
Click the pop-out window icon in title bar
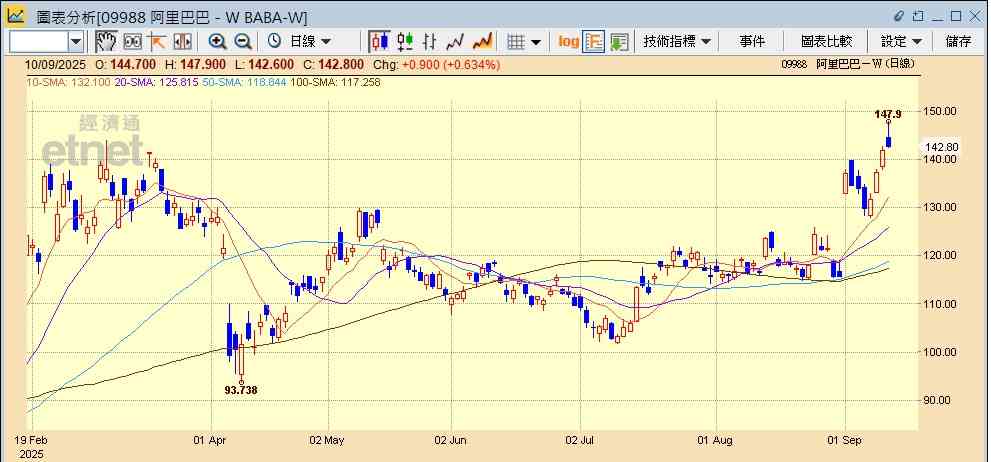coord(918,16)
